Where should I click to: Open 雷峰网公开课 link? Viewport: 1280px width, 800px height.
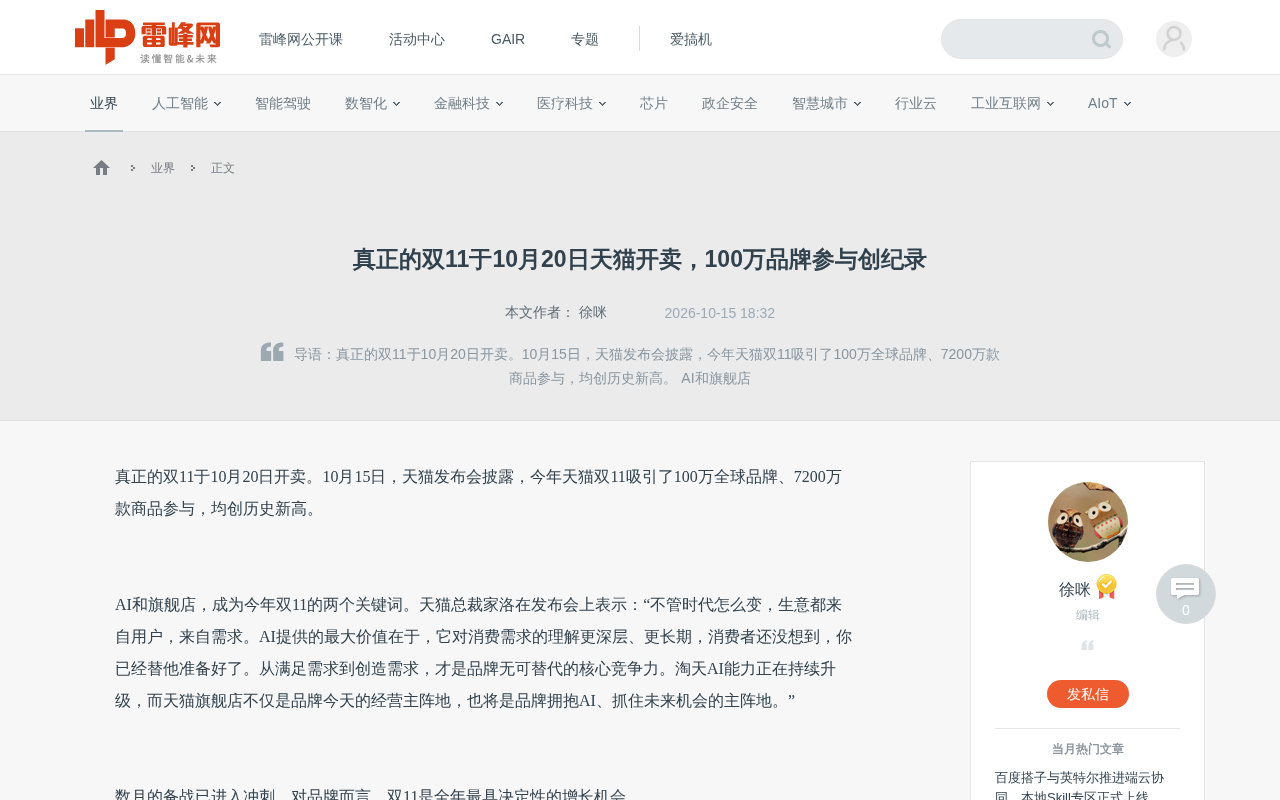[x=301, y=39]
